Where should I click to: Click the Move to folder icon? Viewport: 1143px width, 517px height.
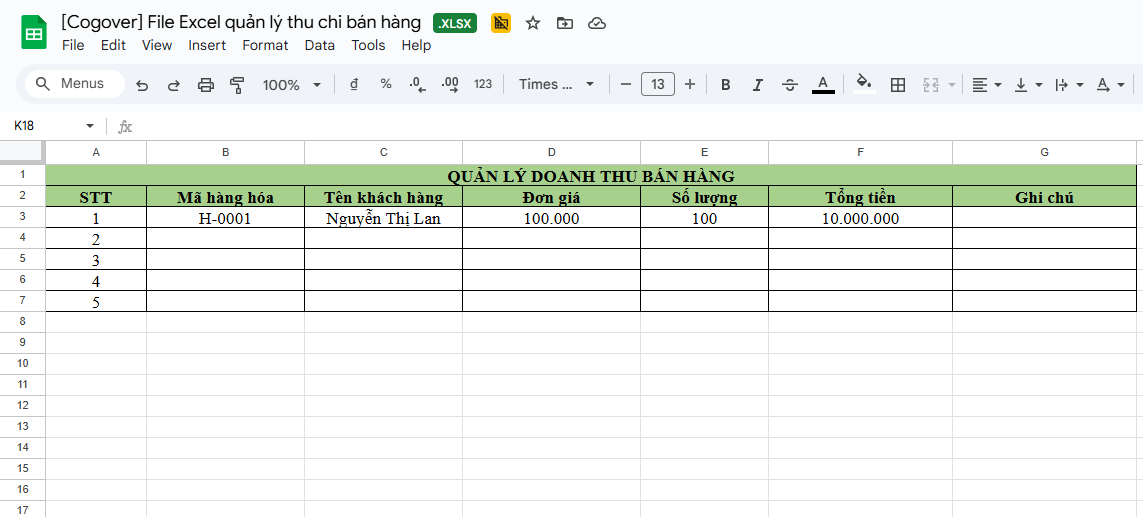(x=565, y=23)
